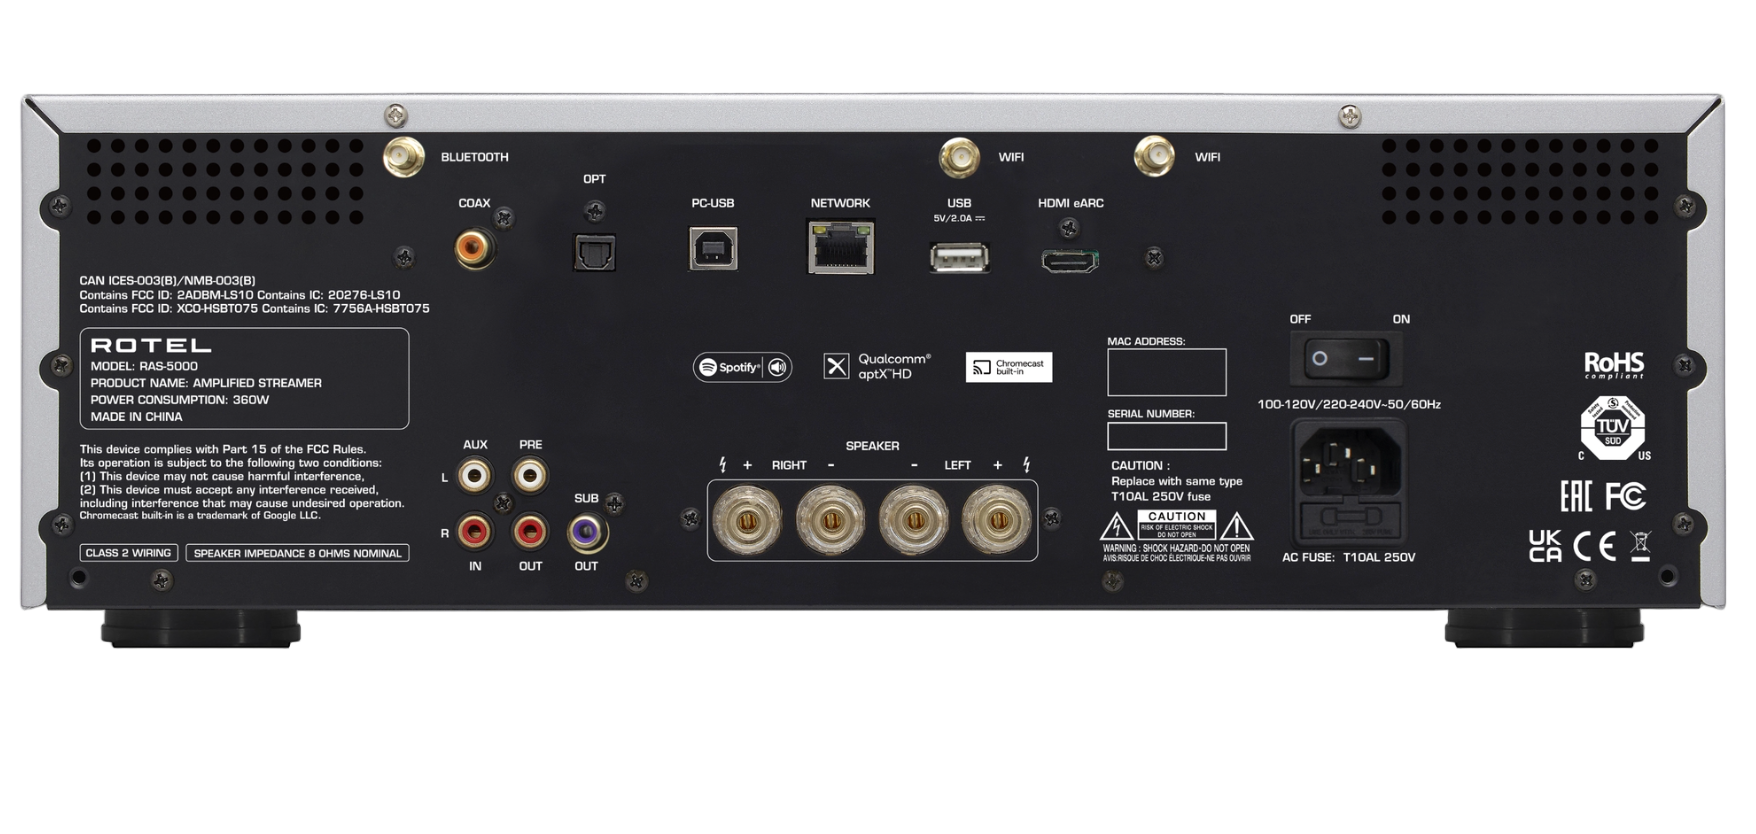Viewport: 1756px width, 834px height.
Task: Click the FCC logo
Action: point(1626,496)
